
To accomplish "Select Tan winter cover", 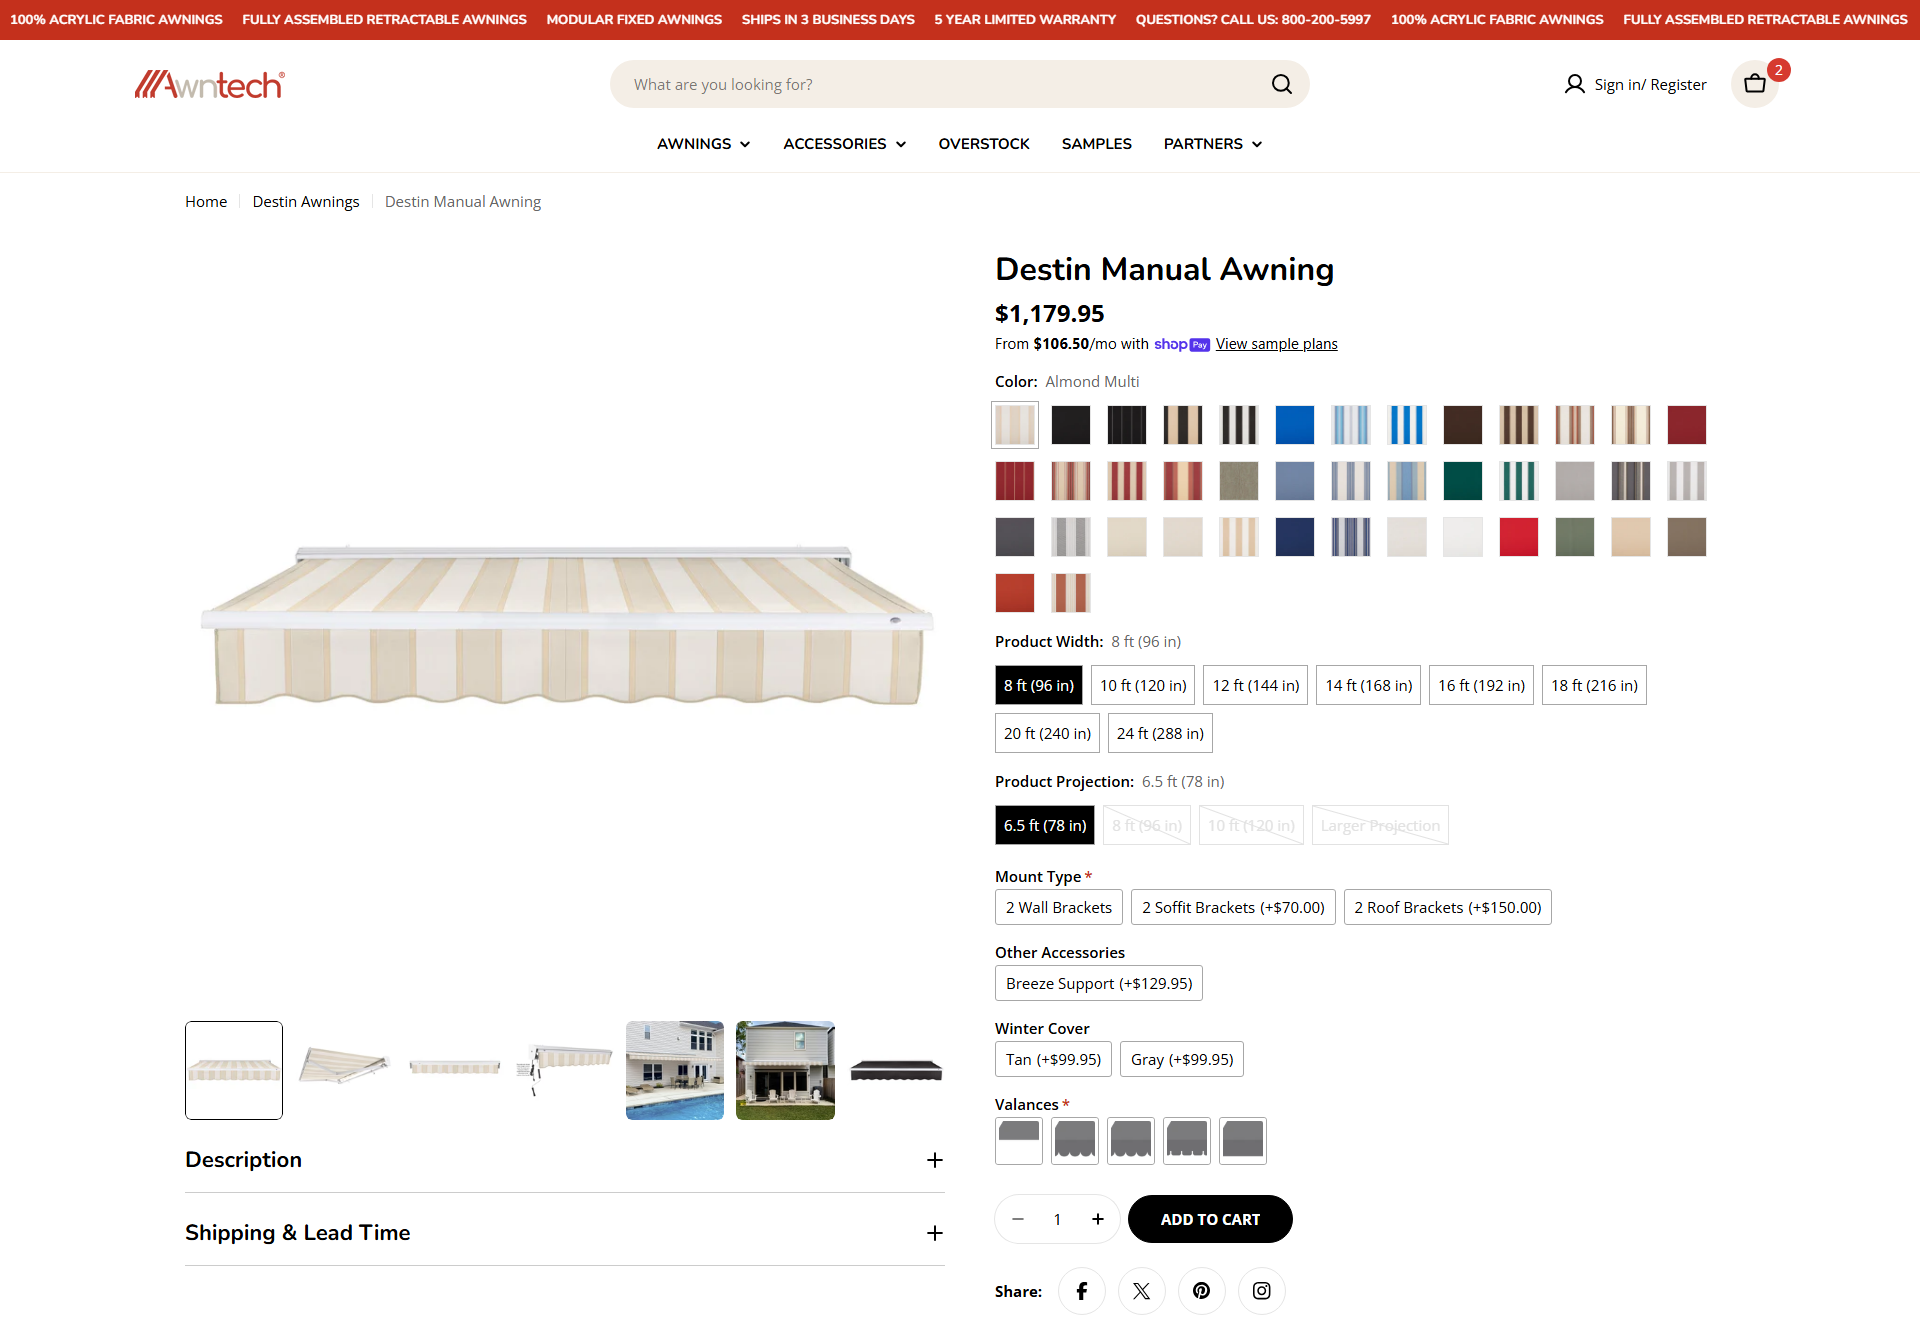I will (x=1053, y=1059).
